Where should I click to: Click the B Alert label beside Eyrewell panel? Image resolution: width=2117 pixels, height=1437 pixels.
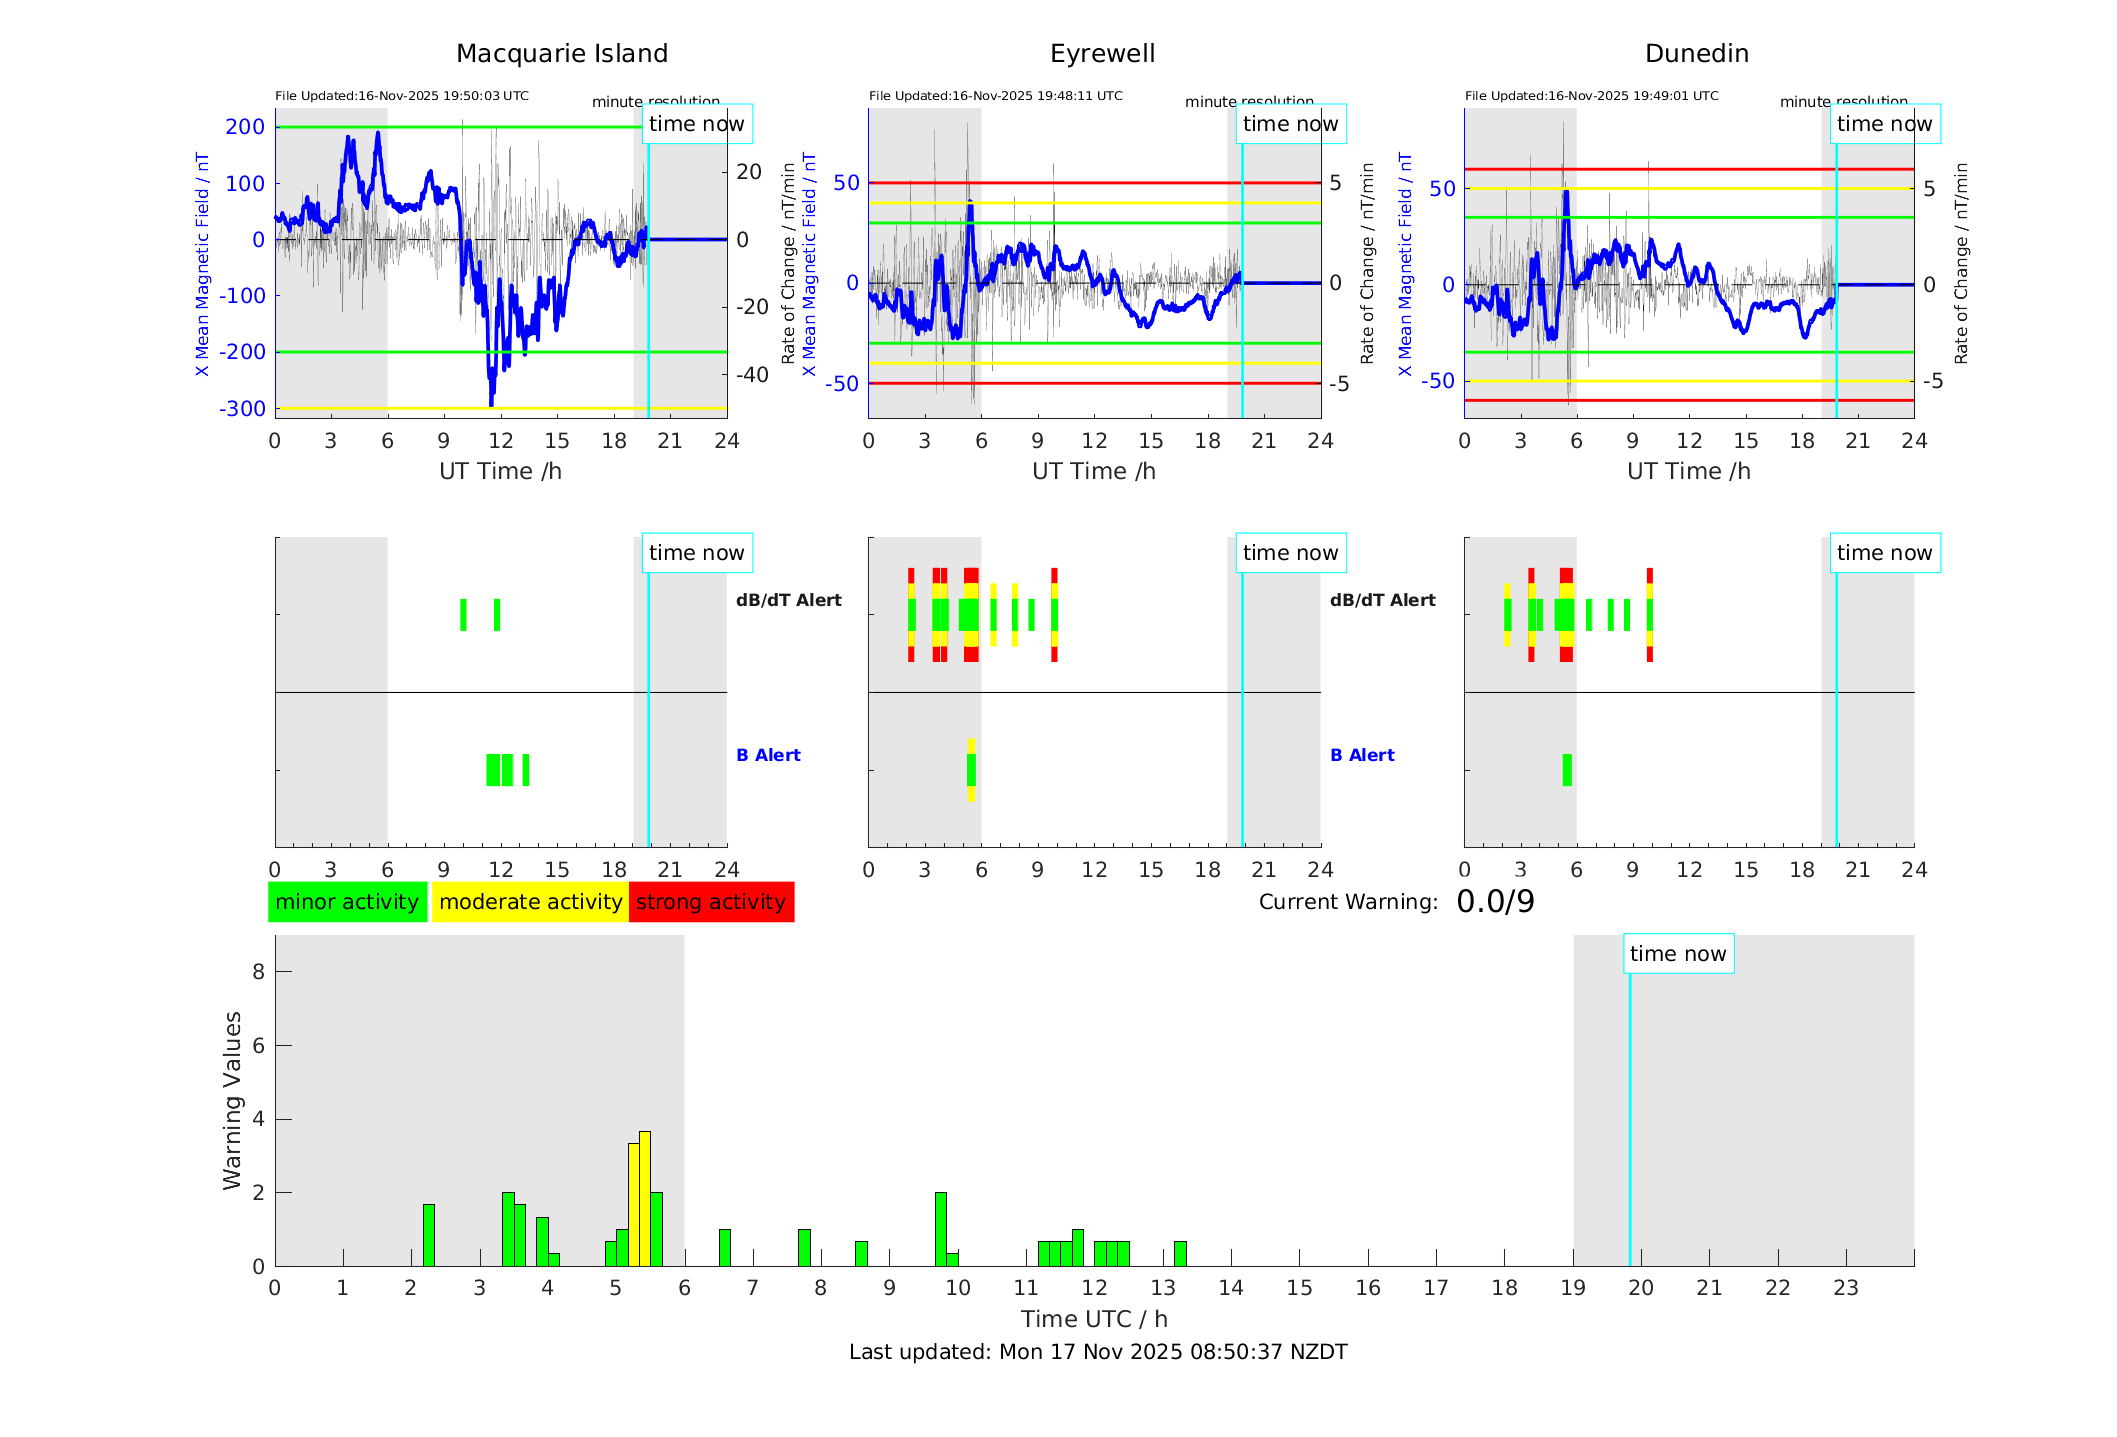coord(1362,755)
